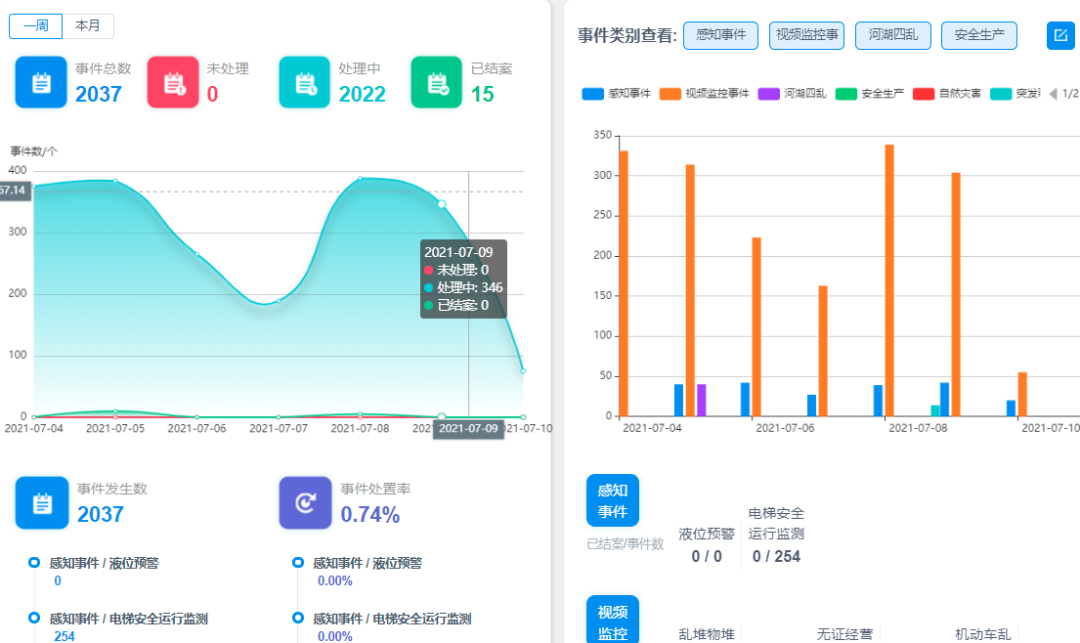Click 乱堆物堆 label
Viewport: 1080px width, 643px height.
coord(706,634)
